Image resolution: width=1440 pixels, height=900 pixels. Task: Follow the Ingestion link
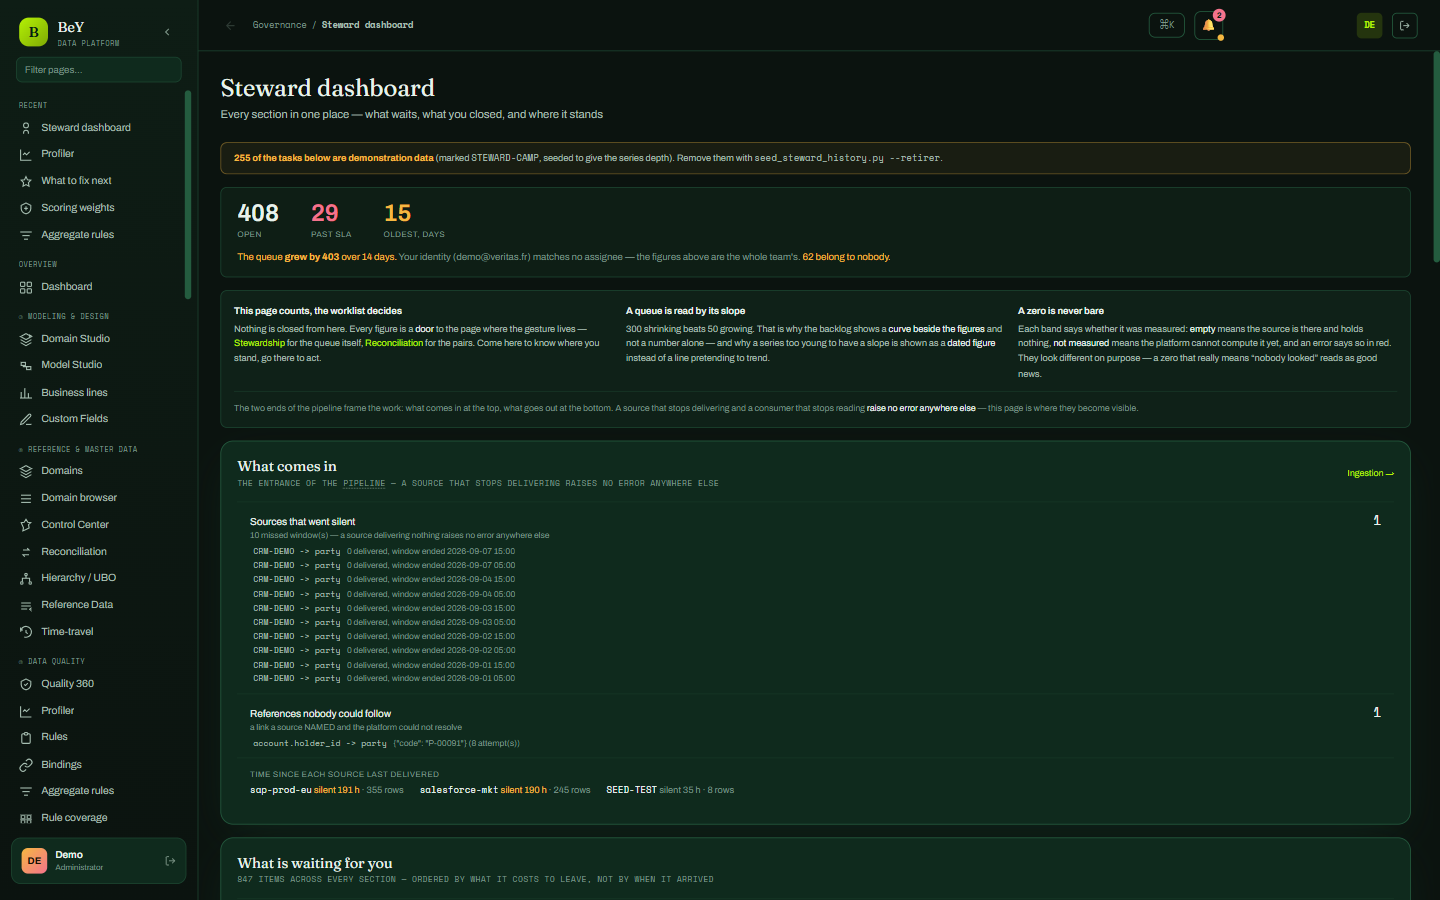pos(1370,473)
